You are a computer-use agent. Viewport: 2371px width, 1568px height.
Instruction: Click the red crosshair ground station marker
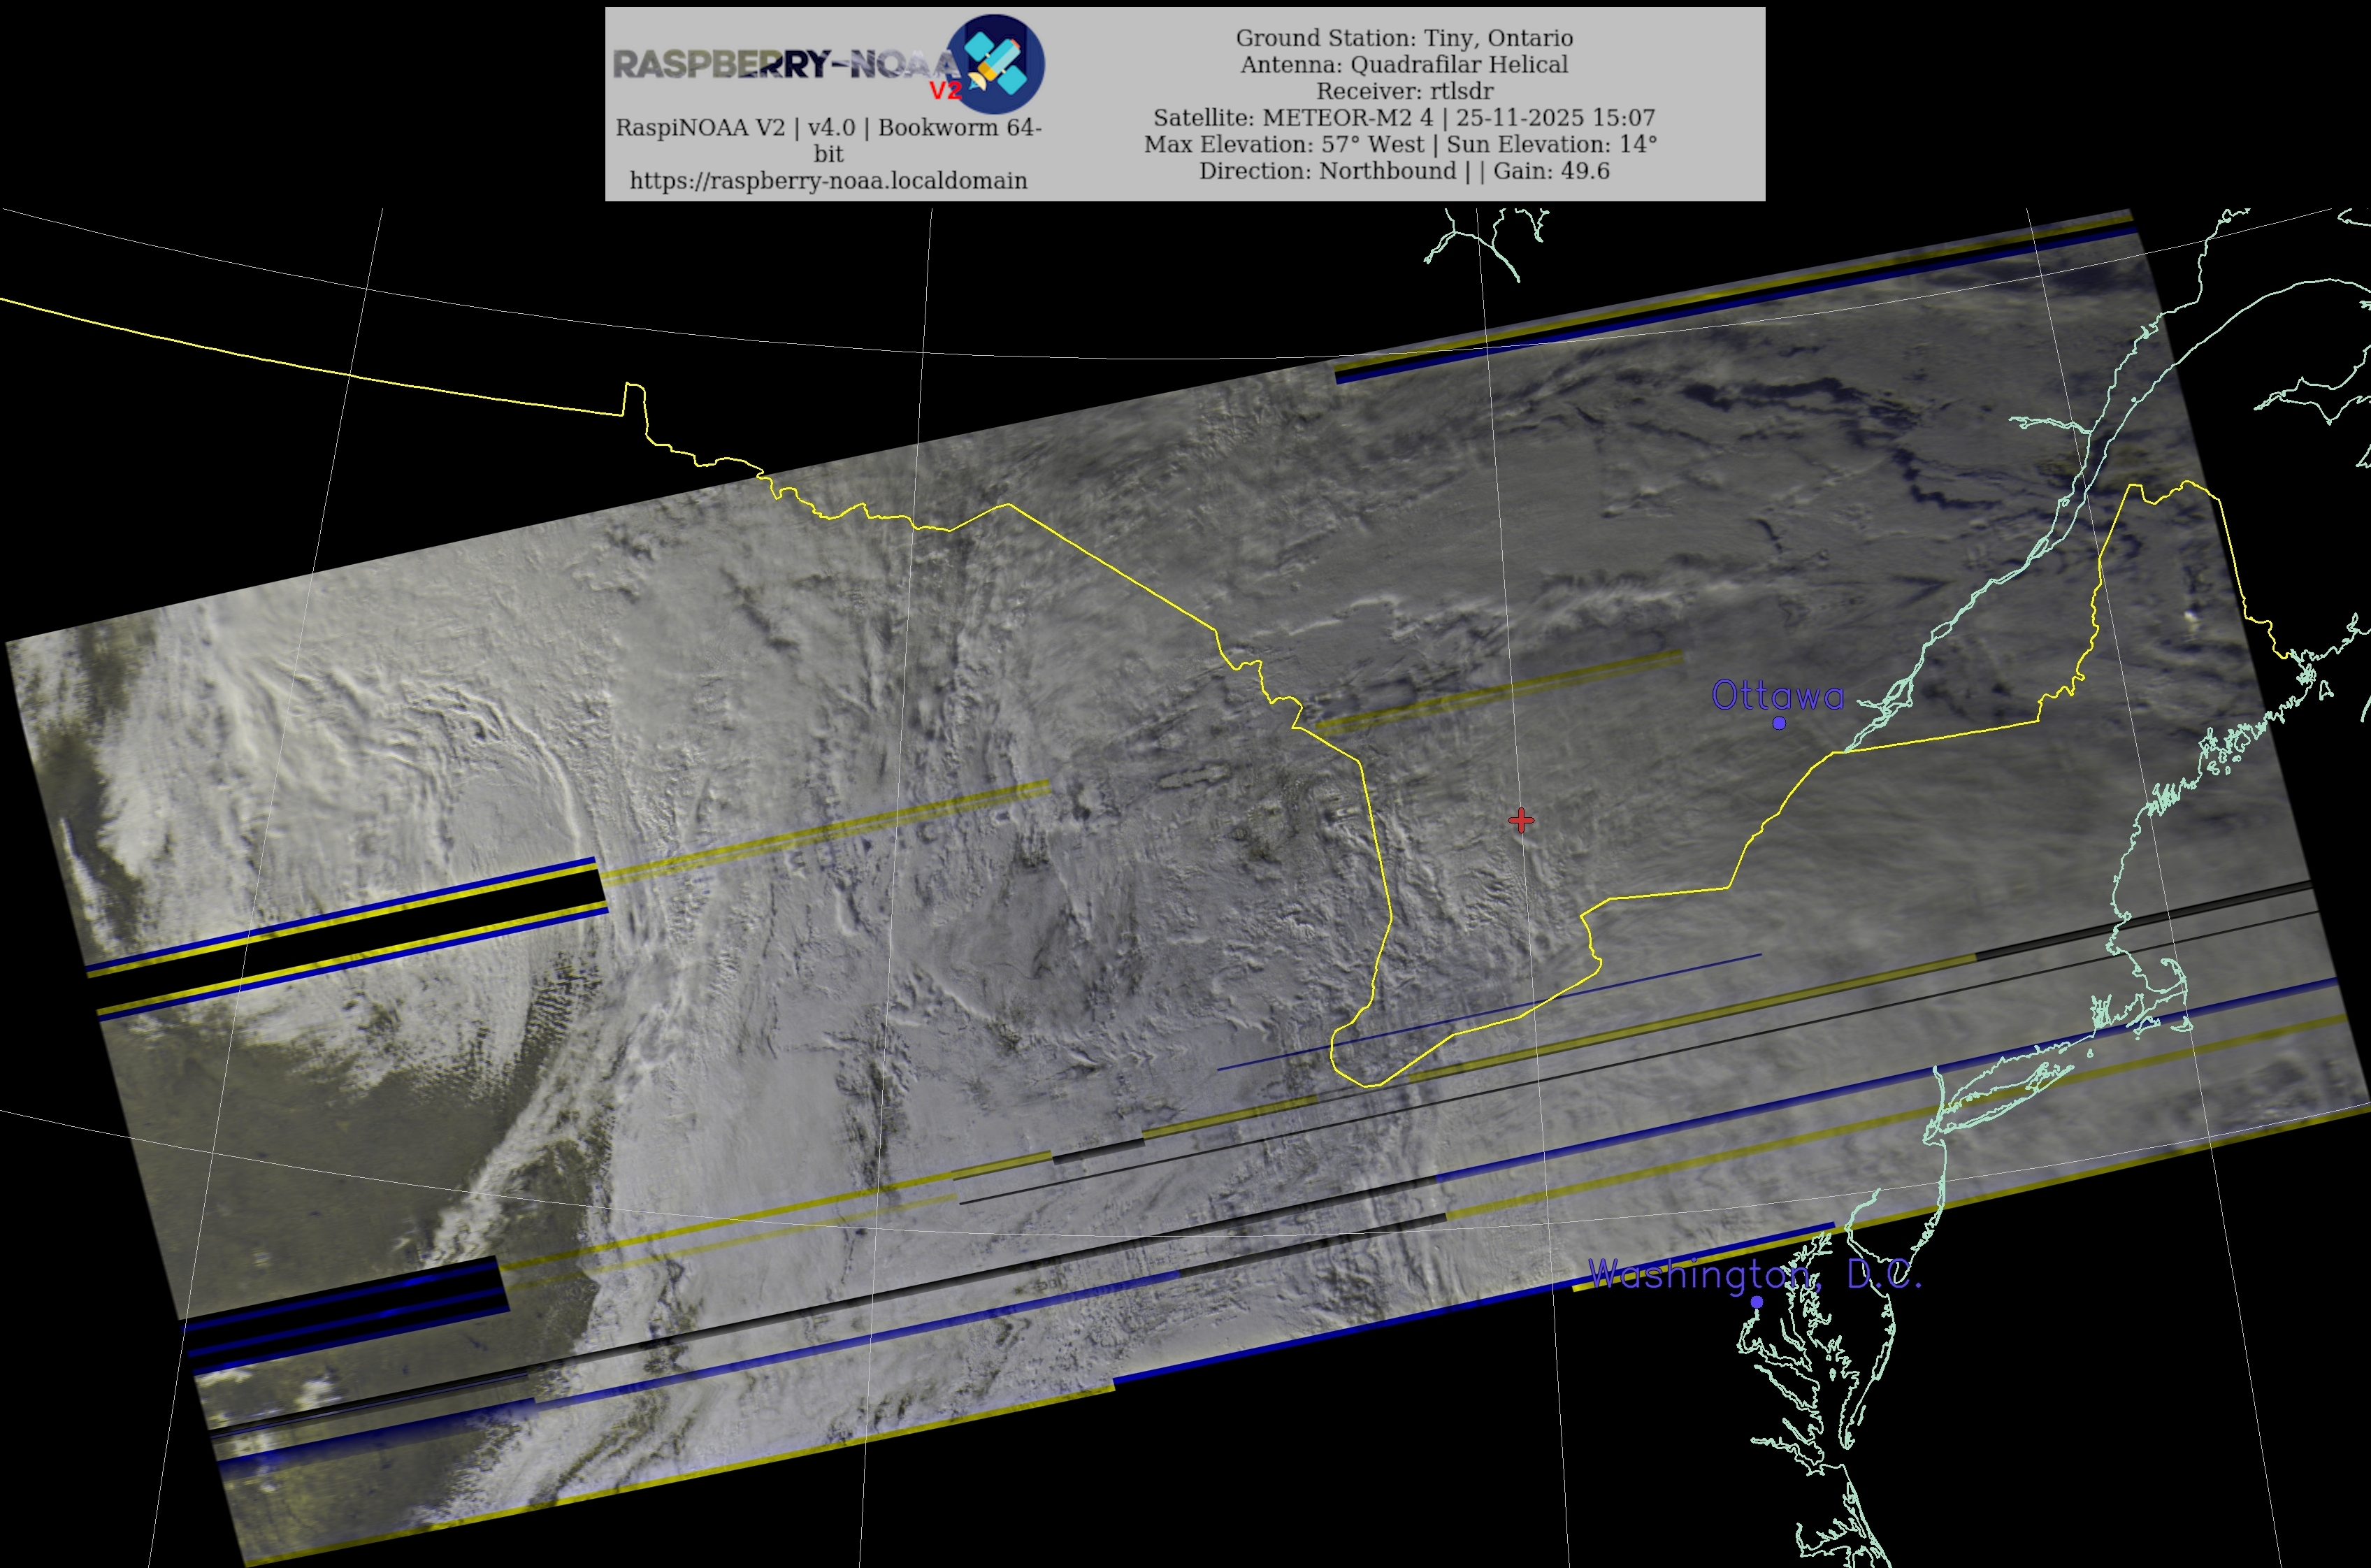1520,821
